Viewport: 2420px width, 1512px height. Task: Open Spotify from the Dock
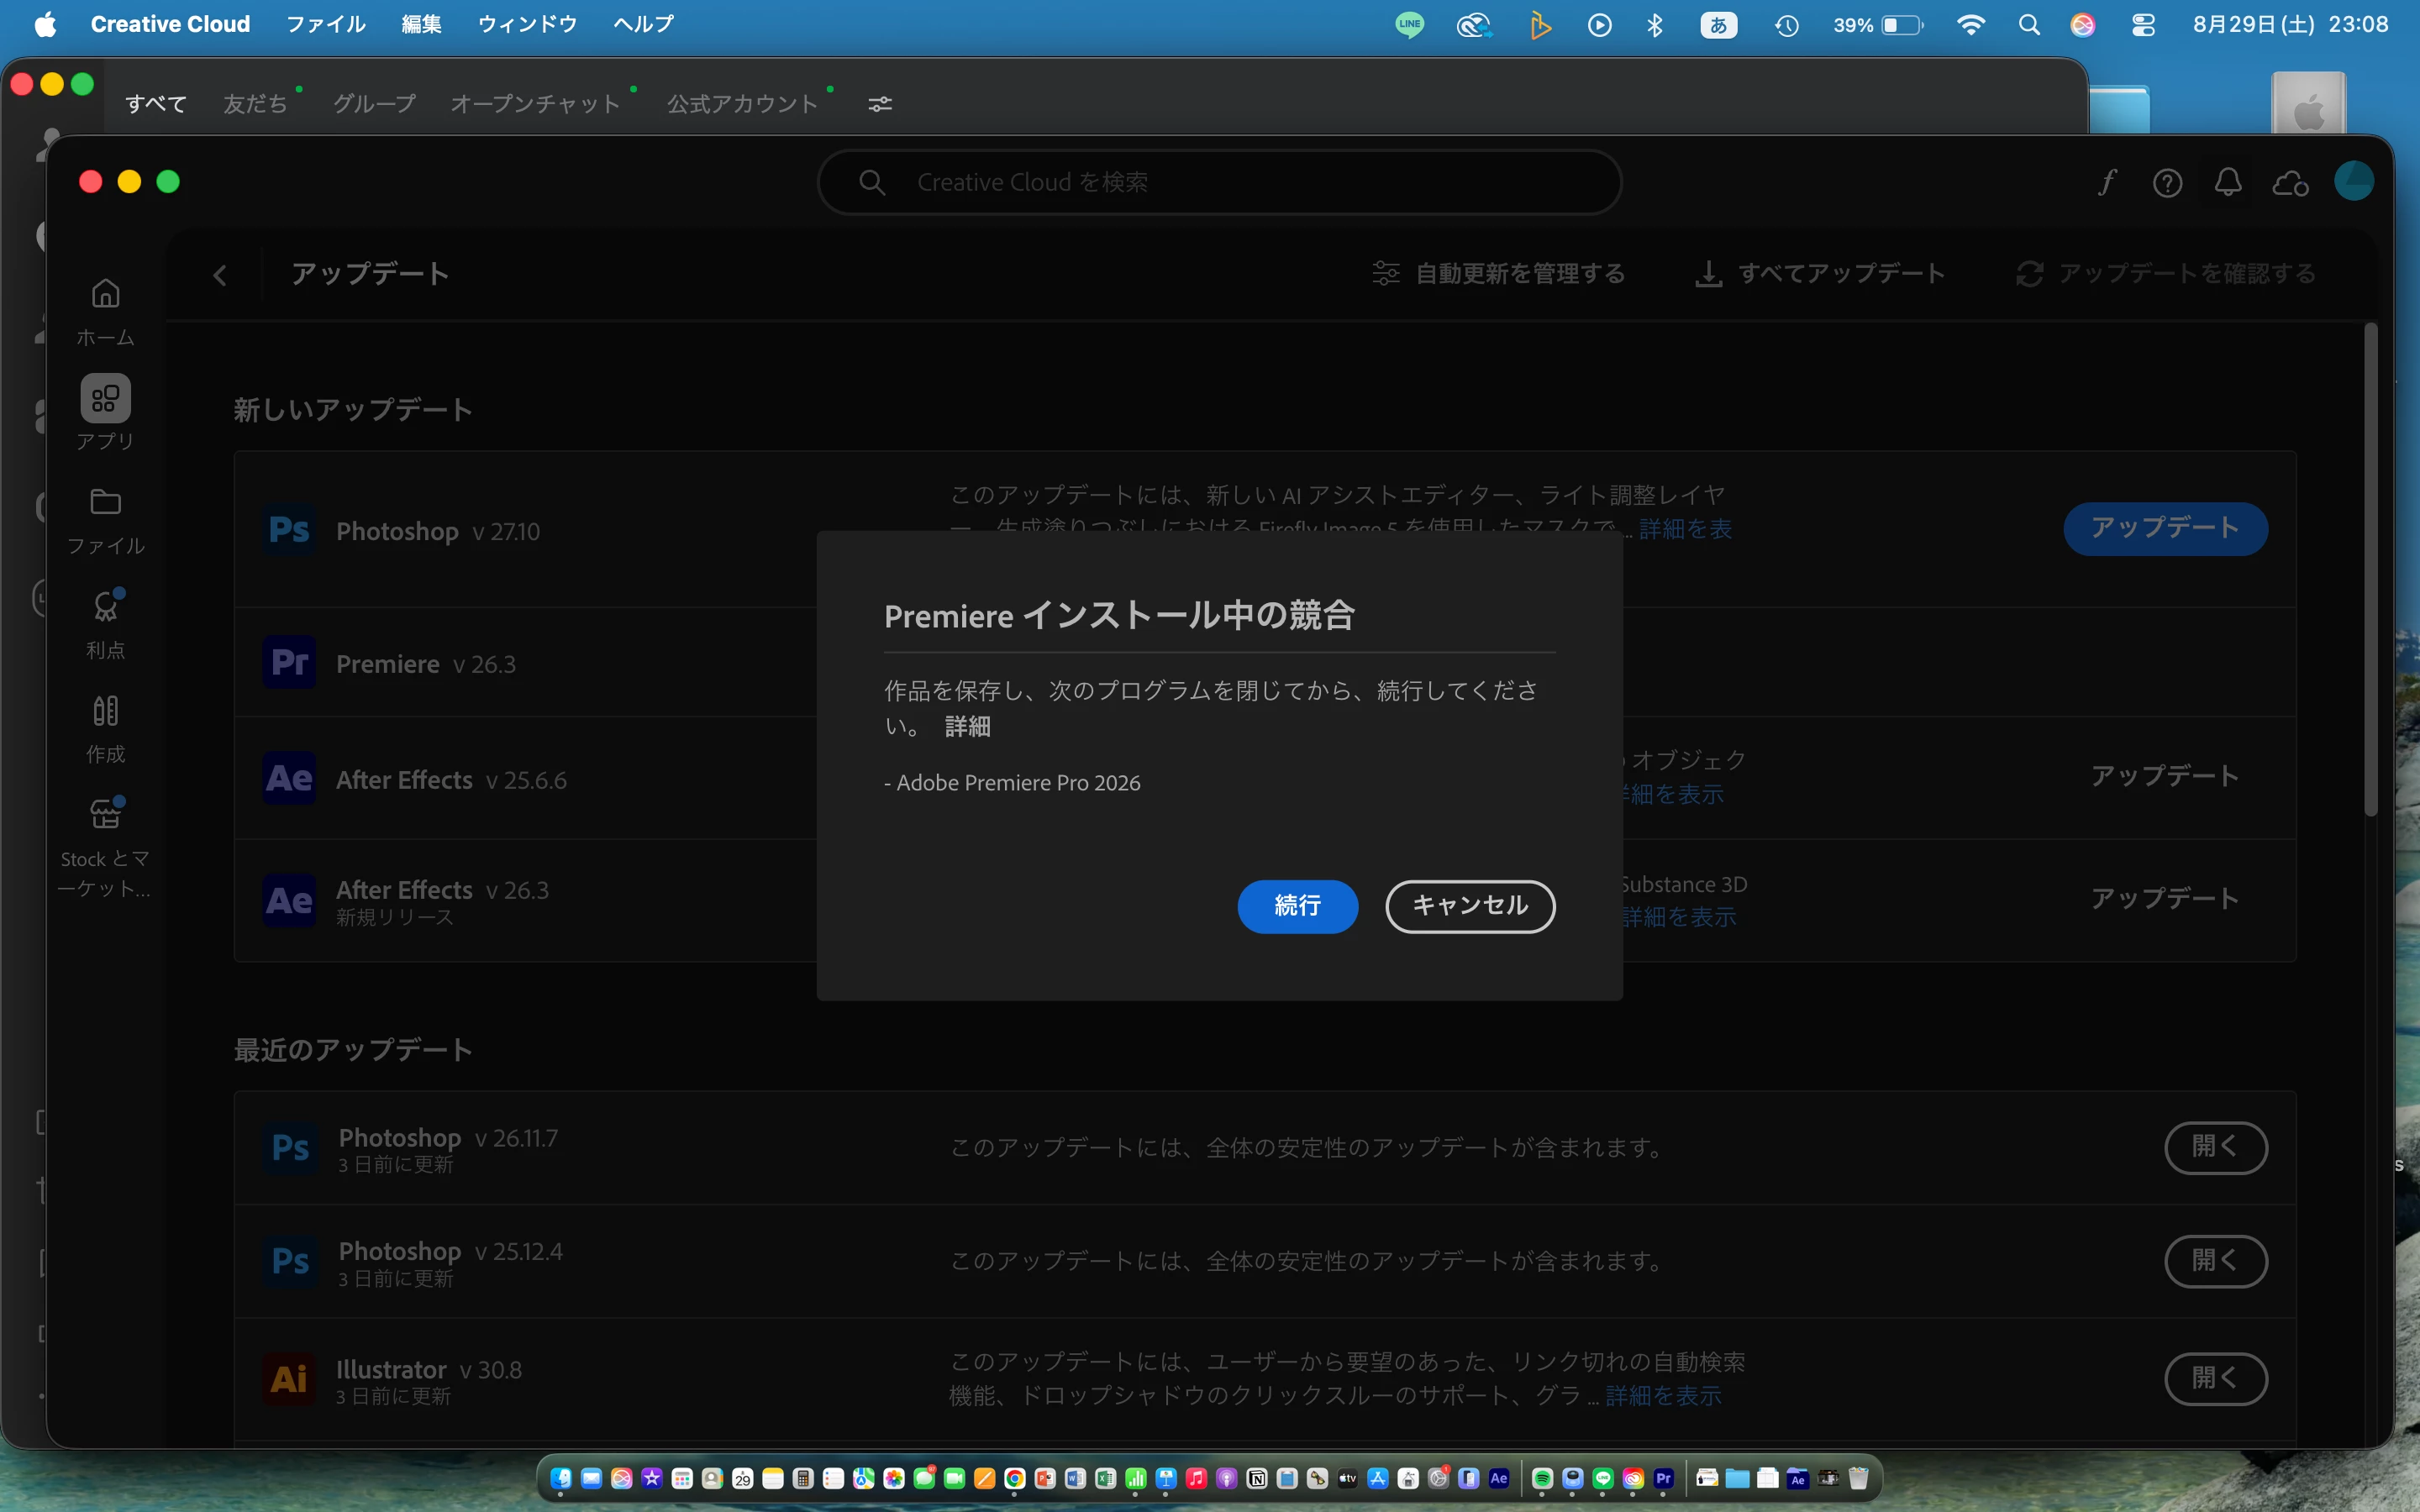(x=1542, y=1478)
